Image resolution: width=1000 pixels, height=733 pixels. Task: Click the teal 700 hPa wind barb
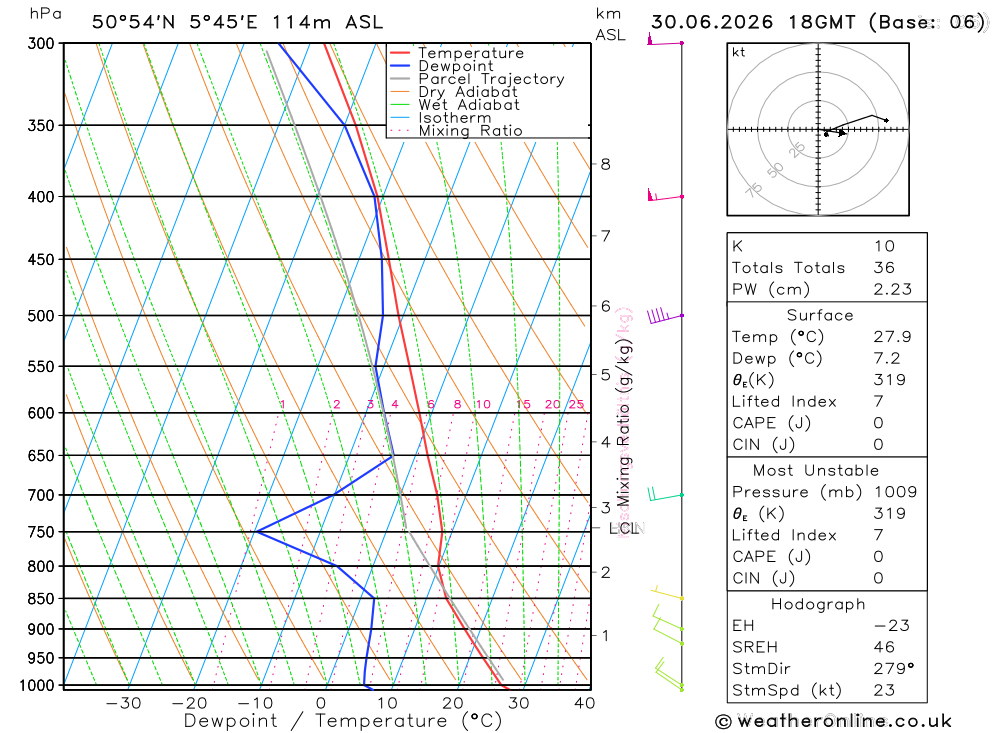[x=665, y=494]
